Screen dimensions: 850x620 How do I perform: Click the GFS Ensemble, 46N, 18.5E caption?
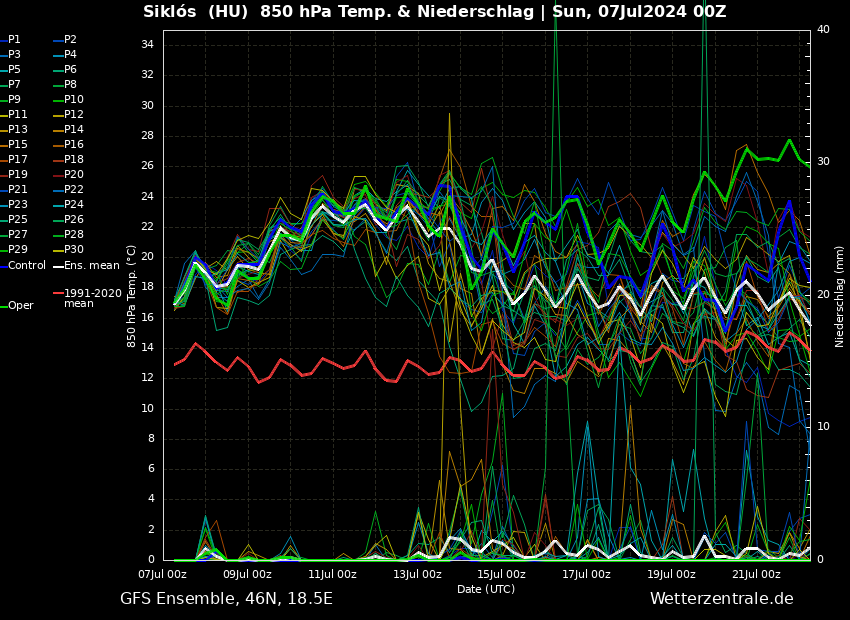pyautogui.click(x=226, y=599)
